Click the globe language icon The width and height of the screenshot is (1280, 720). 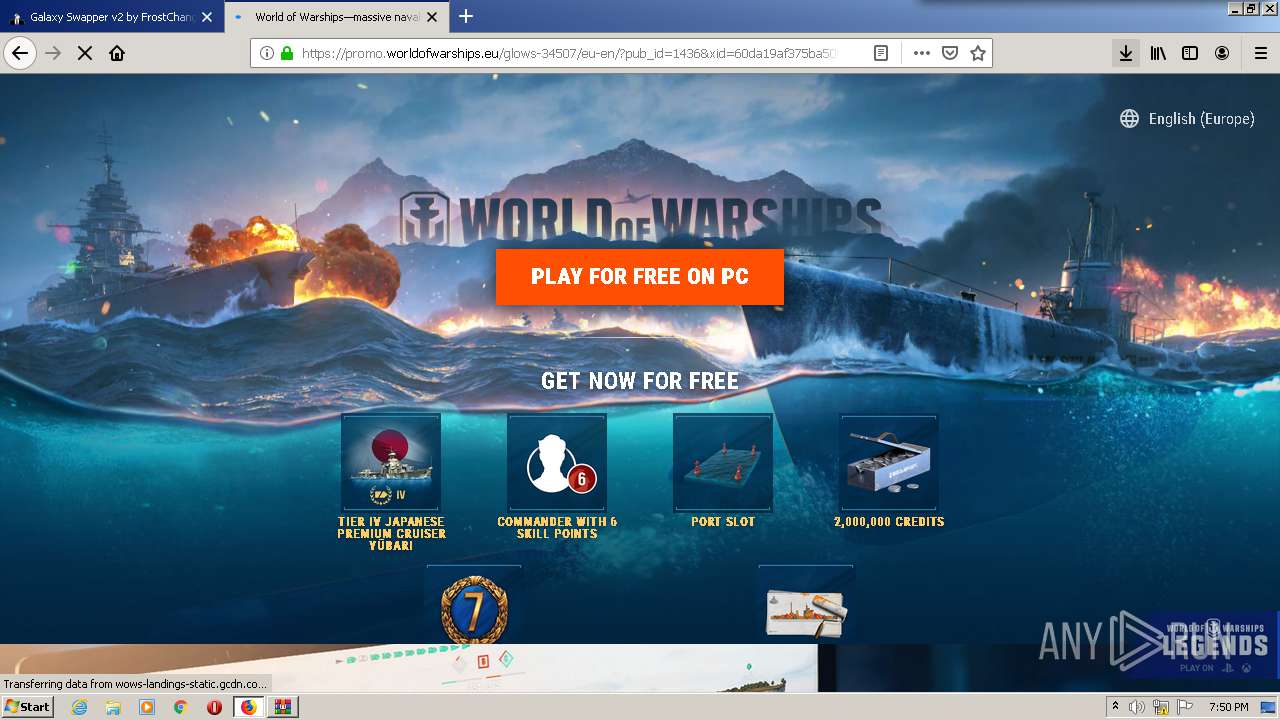(x=1129, y=119)
